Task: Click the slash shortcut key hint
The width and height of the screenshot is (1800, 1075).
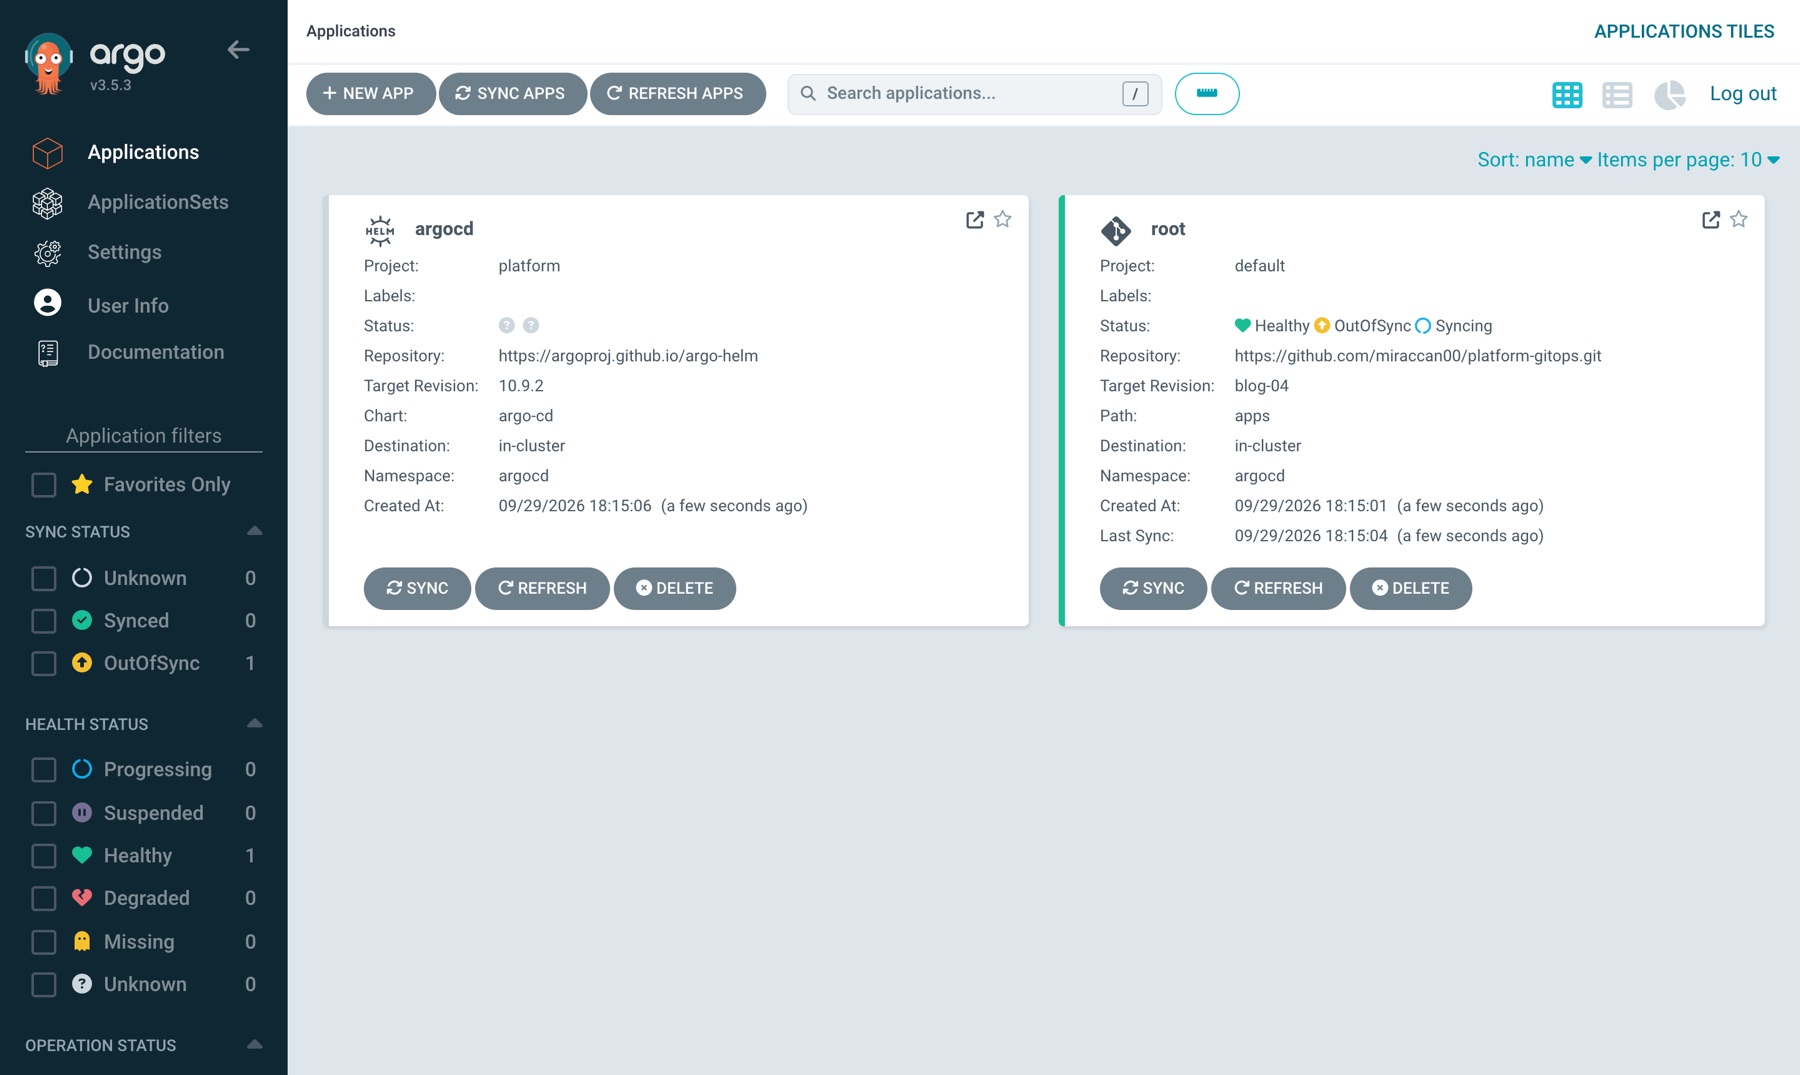Action: click(1135, 94)
